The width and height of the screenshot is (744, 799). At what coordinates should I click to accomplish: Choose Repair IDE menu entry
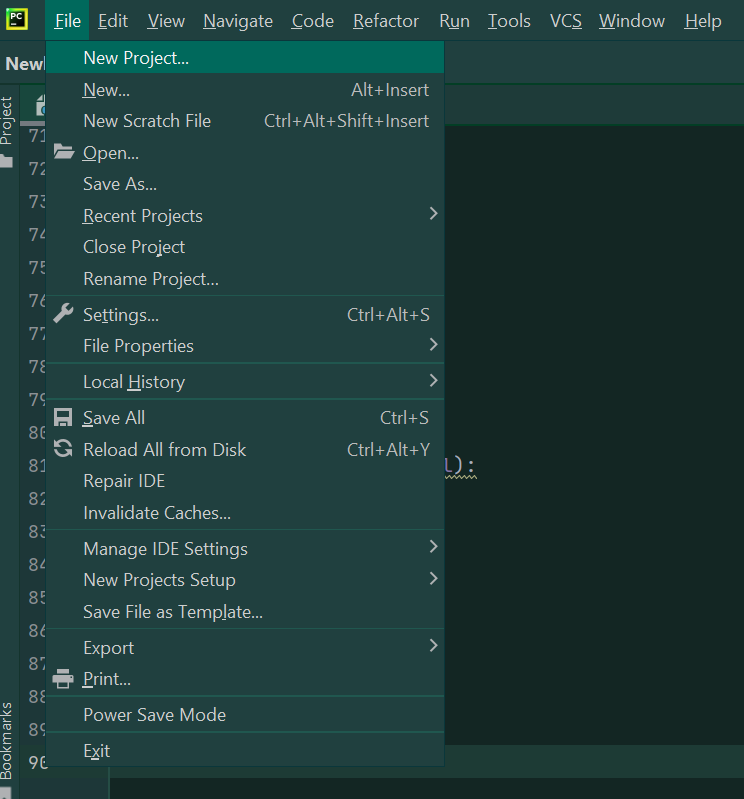245,481
